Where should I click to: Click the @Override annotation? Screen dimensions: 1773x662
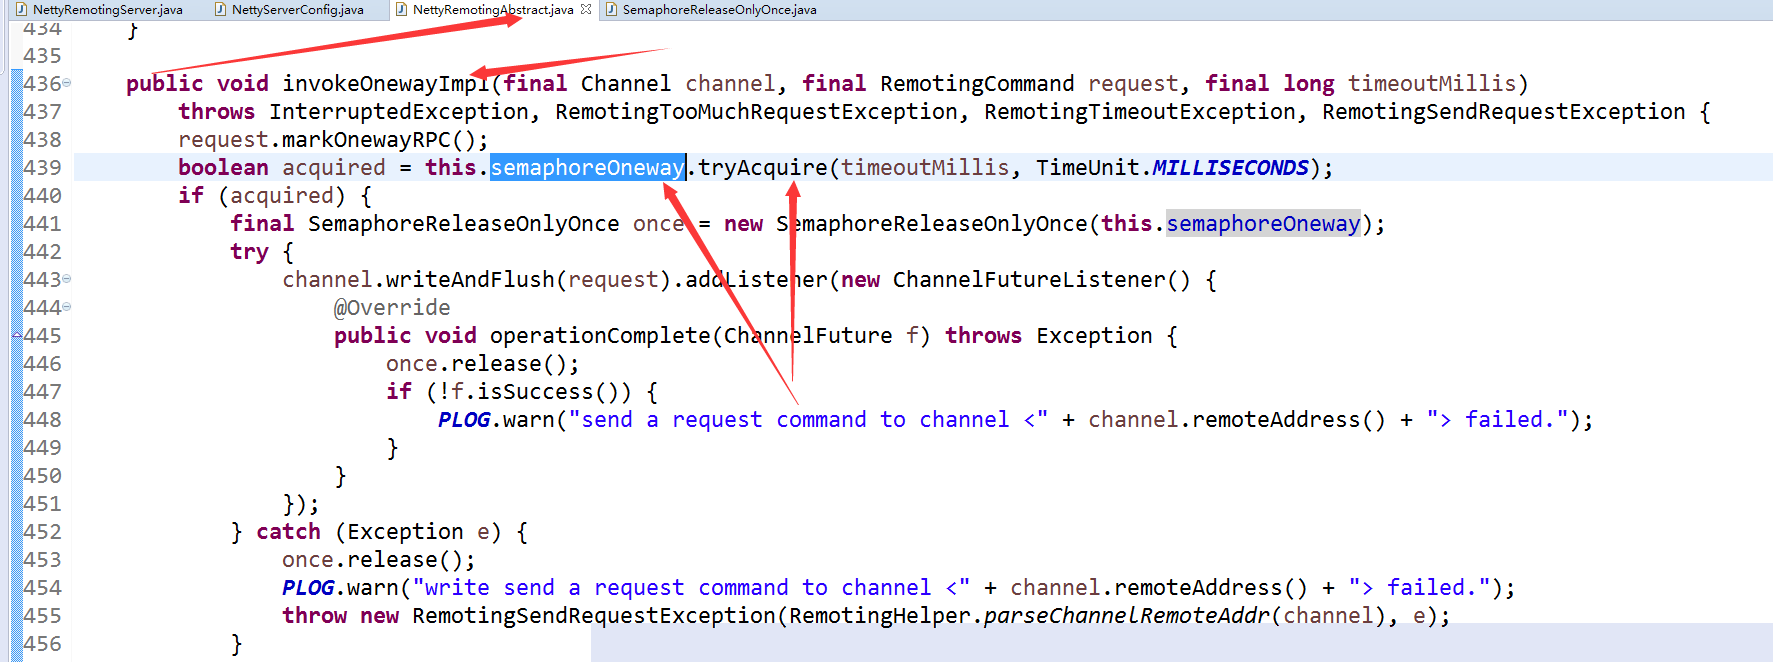392,308
